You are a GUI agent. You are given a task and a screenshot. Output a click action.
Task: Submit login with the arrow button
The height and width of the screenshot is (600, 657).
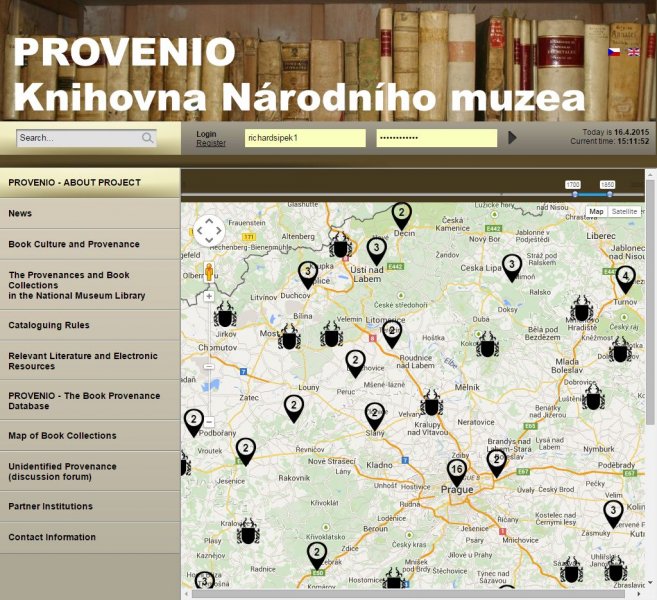click(512, 137)
